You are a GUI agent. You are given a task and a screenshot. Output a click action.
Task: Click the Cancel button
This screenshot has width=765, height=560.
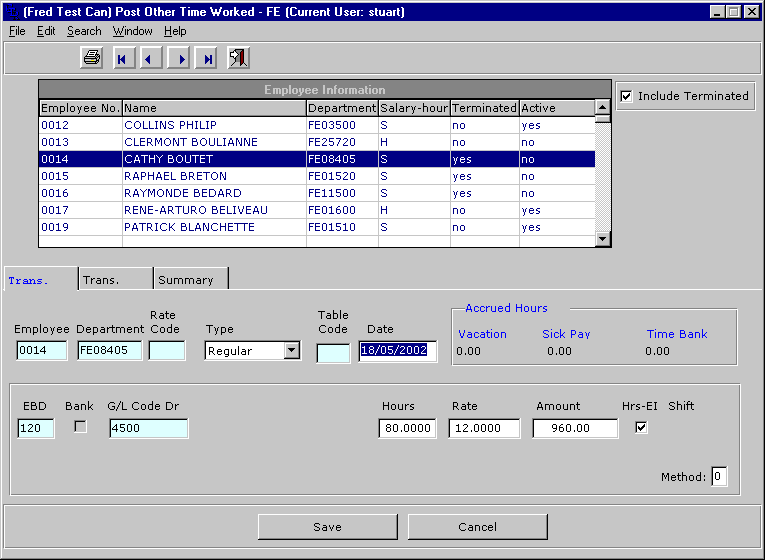[477, 527]
